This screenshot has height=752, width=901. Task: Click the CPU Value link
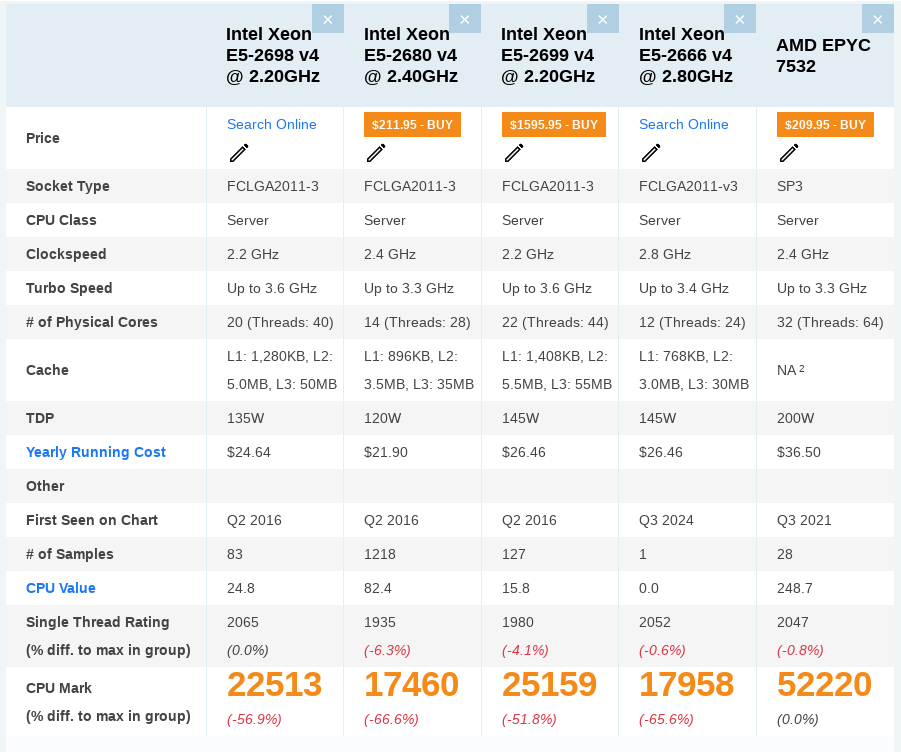(x=61, y=588)
